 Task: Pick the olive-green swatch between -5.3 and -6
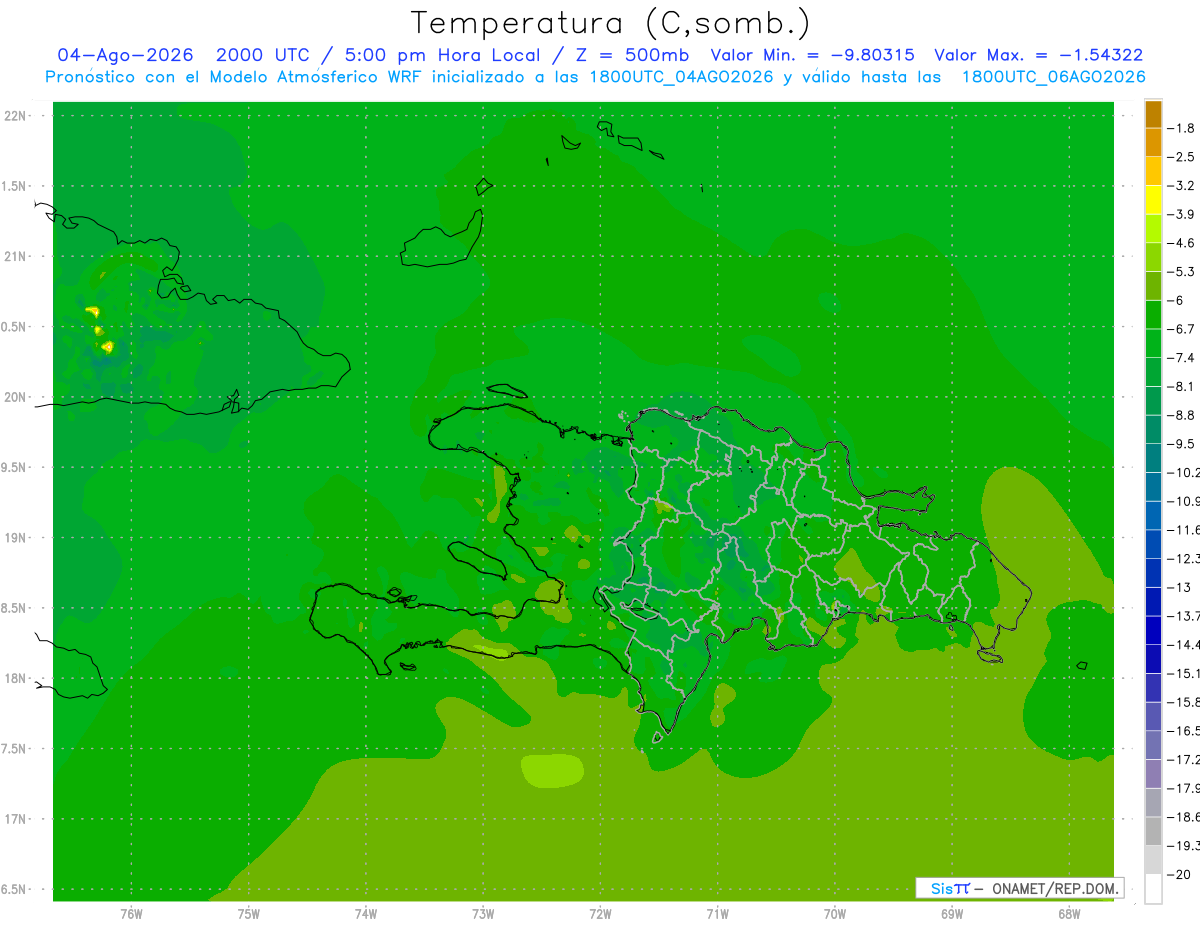1153,286
